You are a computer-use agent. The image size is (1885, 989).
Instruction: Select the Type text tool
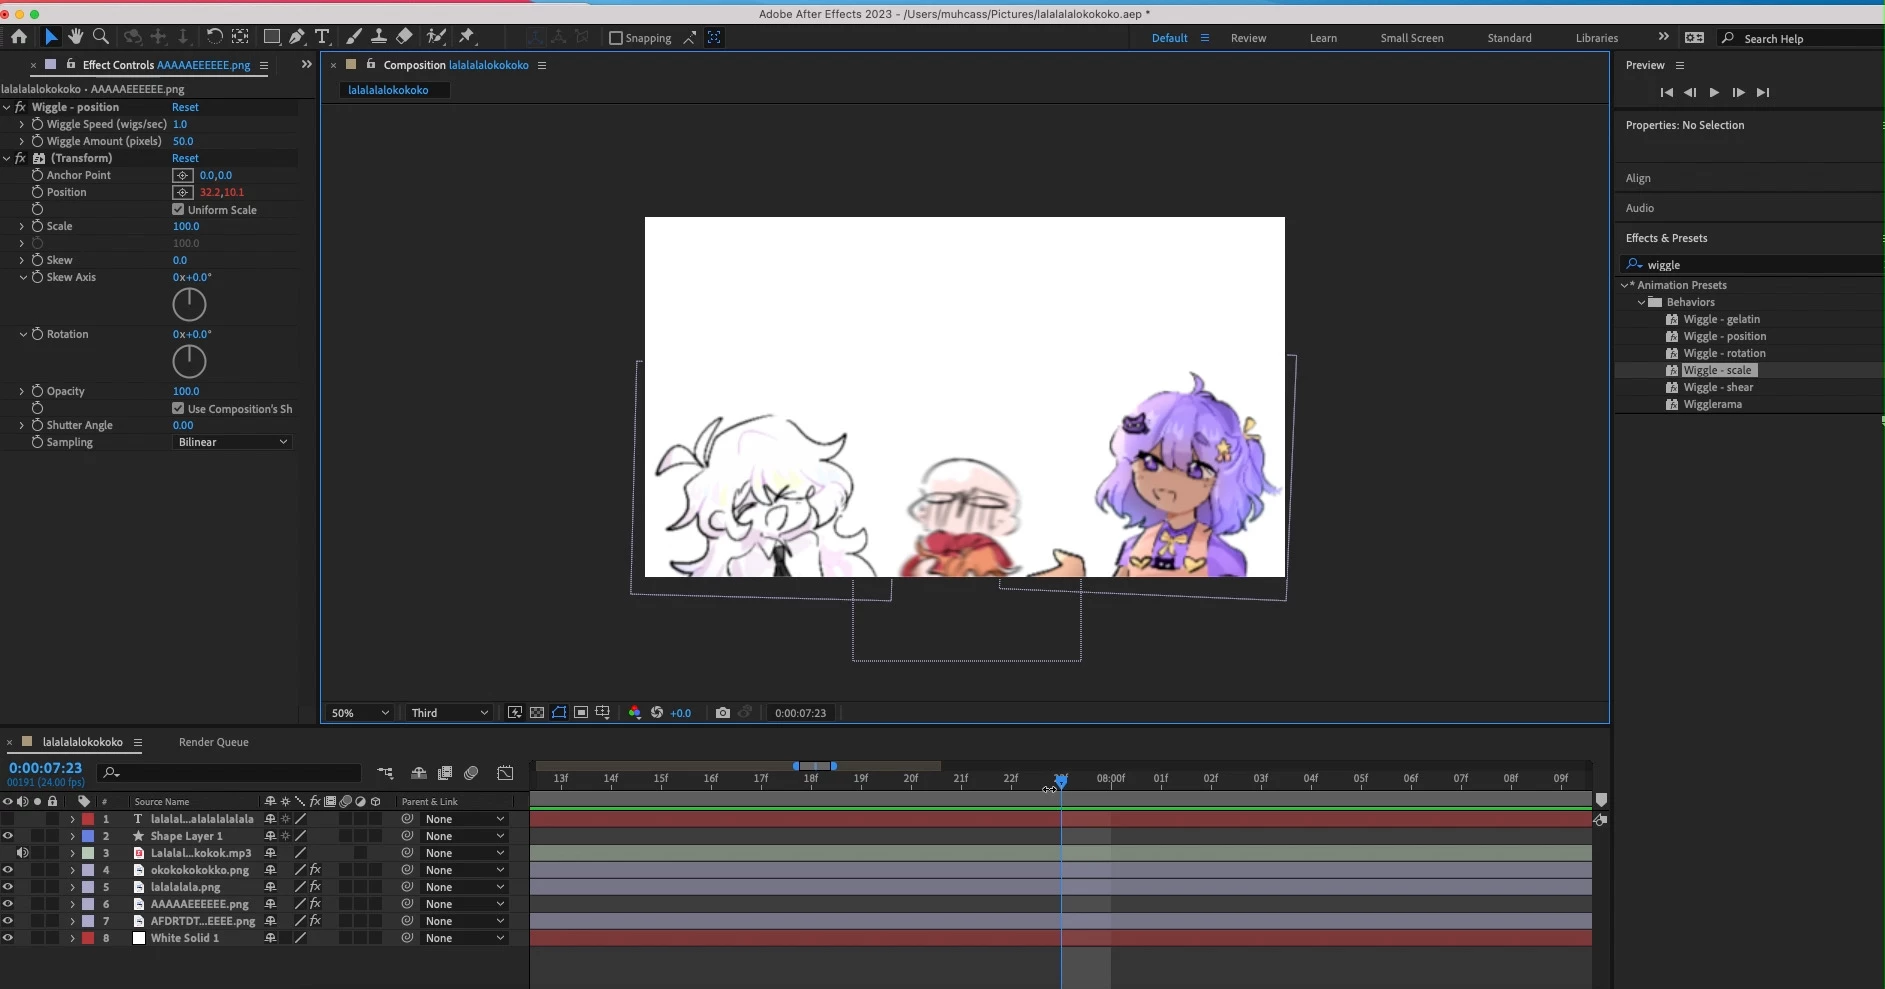point(322,36)
